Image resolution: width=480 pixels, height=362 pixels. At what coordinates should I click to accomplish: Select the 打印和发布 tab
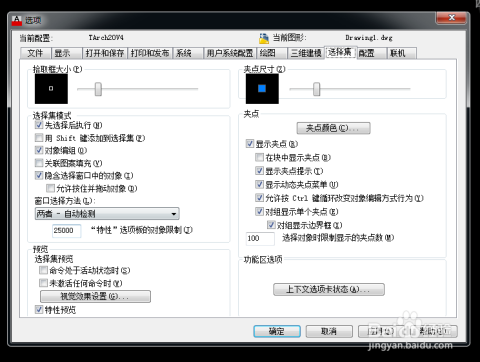(150, 53)
